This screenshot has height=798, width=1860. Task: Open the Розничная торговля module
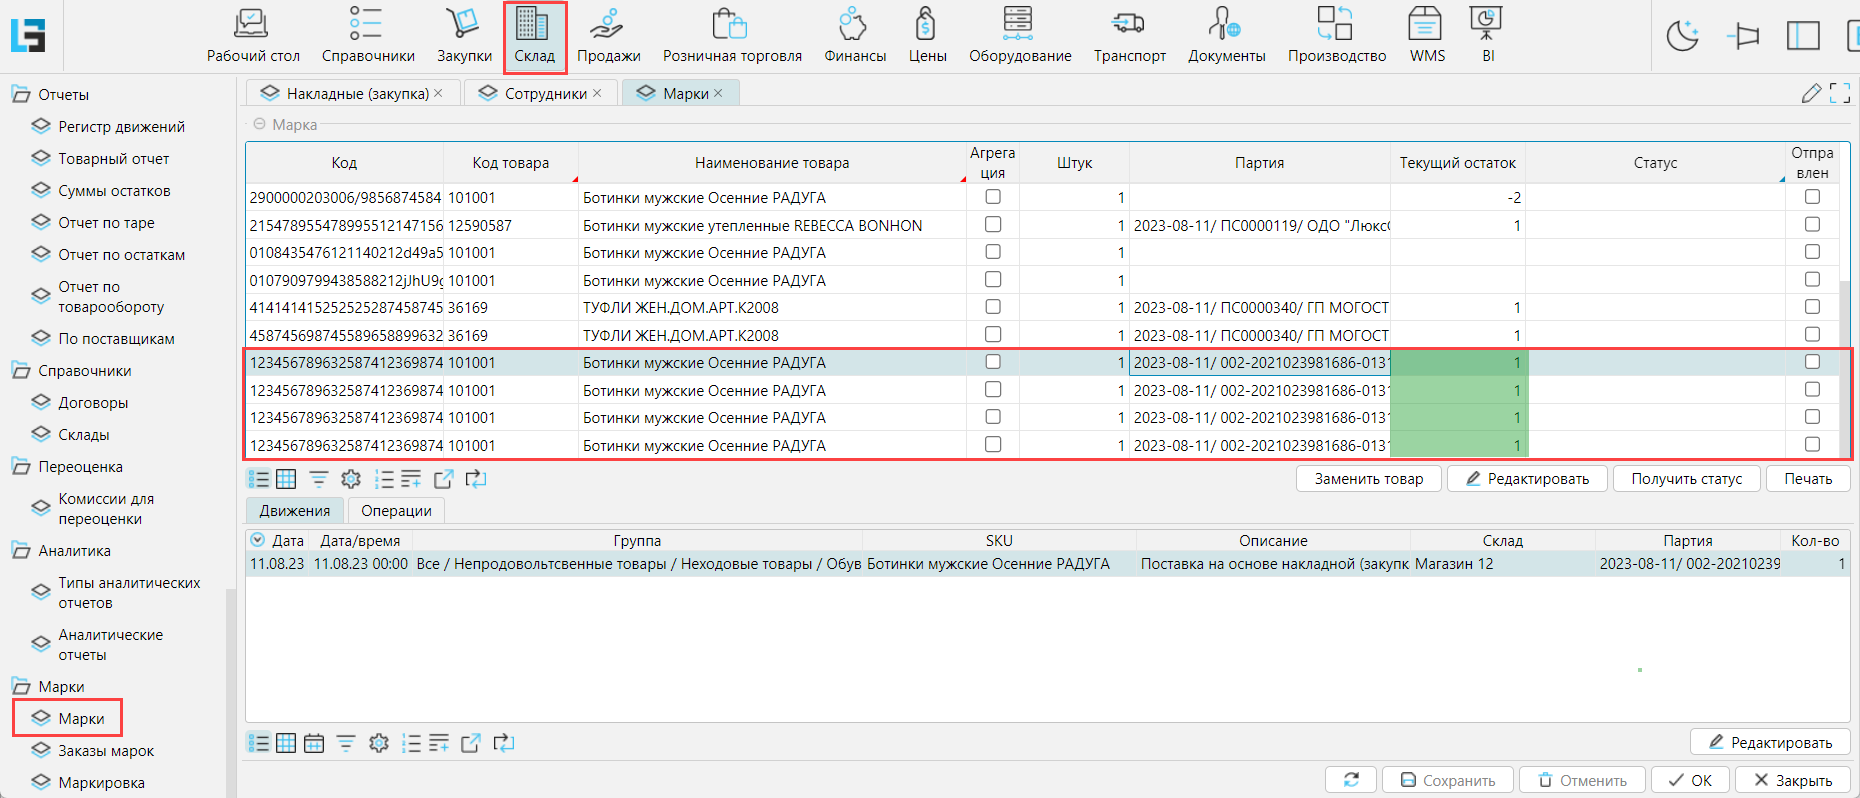pyautogui.click(x=732, y=36)
